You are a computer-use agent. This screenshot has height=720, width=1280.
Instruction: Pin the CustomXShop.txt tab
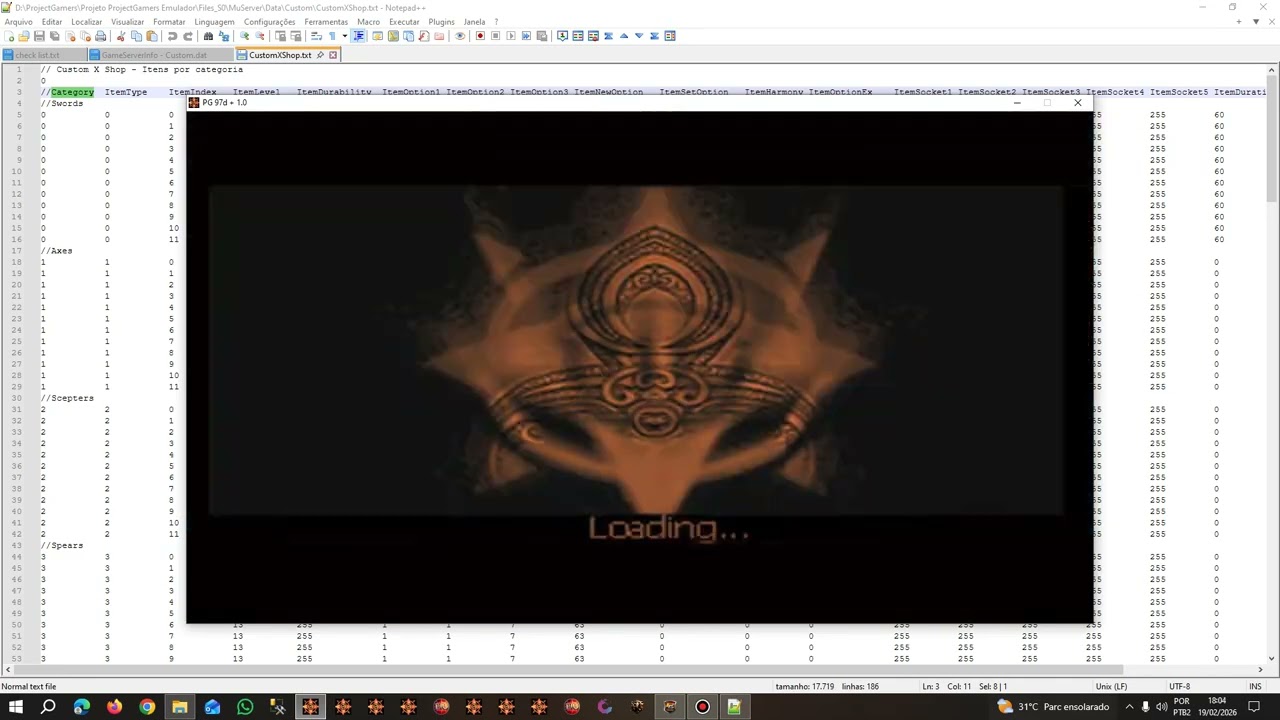(x=320, y=55)
